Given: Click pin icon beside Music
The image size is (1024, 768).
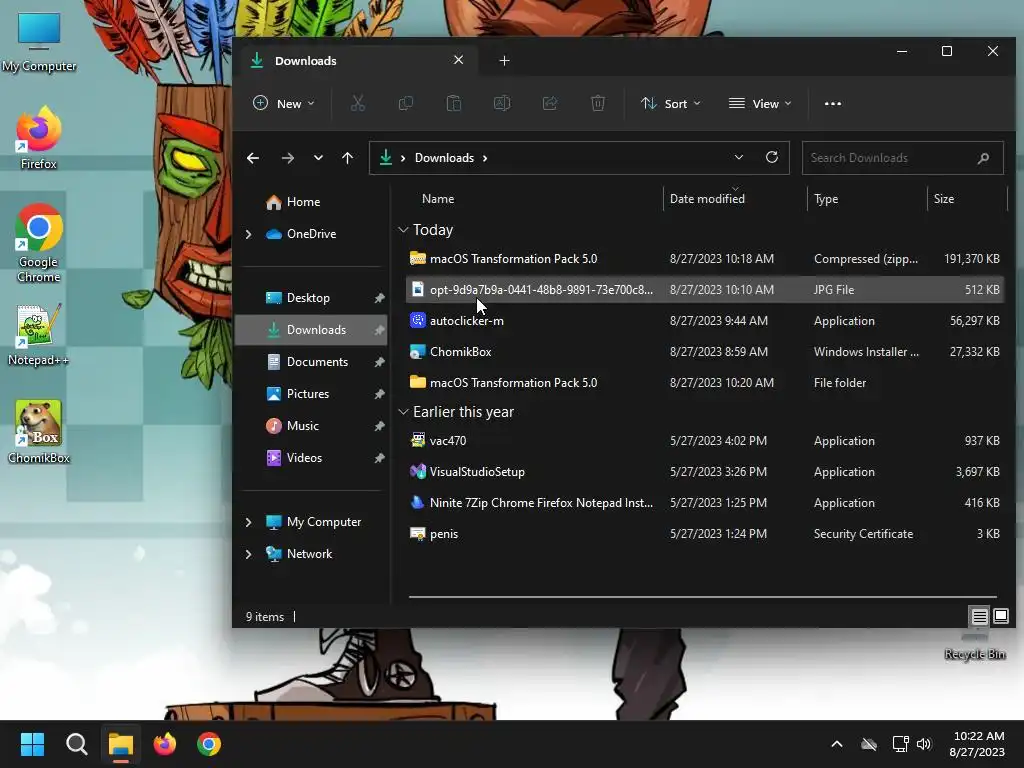Looking at the screenshot, I should click(379, 426).
